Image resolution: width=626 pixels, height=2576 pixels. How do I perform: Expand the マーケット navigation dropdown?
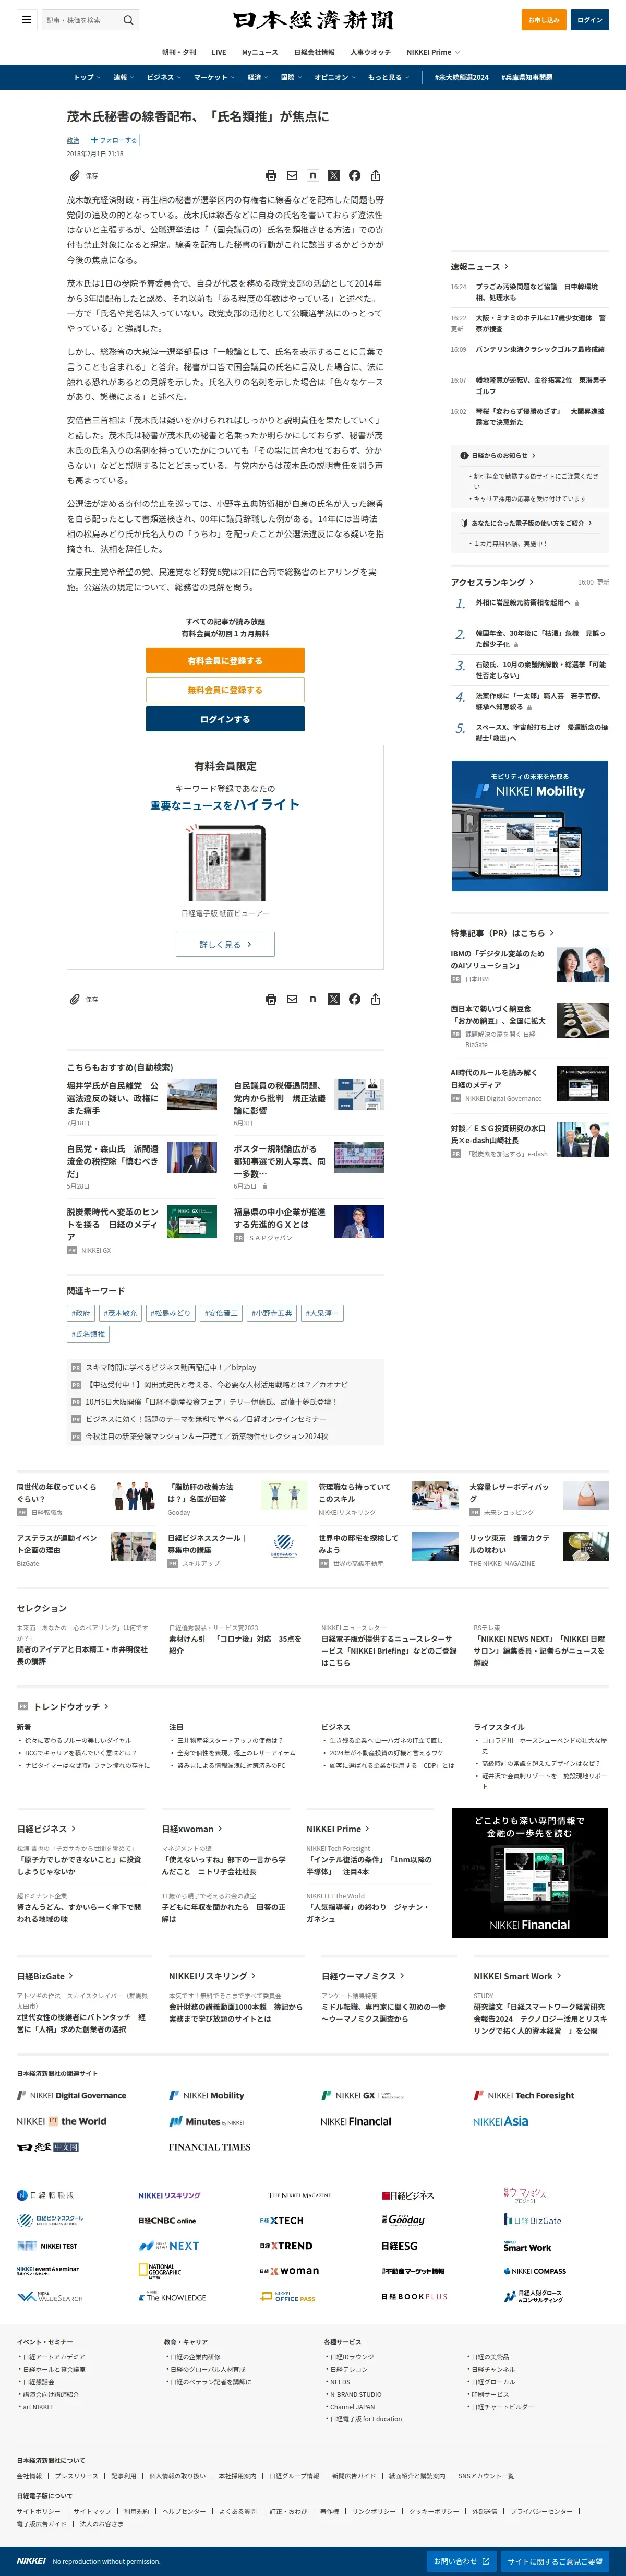(214, 77)
